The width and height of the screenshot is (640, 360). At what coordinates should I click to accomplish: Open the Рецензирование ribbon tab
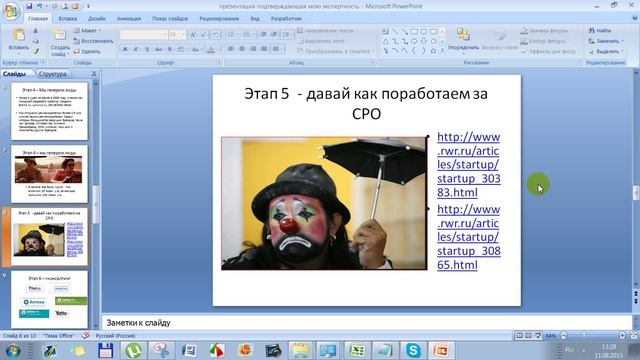pos(219,18)
